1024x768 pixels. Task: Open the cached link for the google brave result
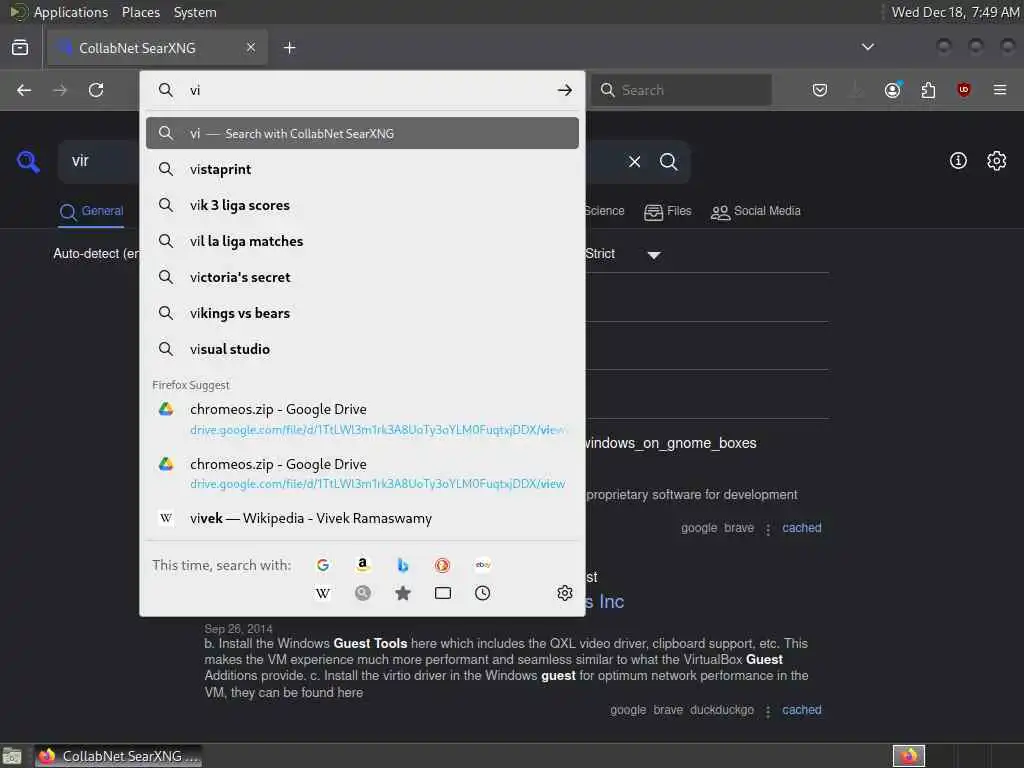(802, 528)
